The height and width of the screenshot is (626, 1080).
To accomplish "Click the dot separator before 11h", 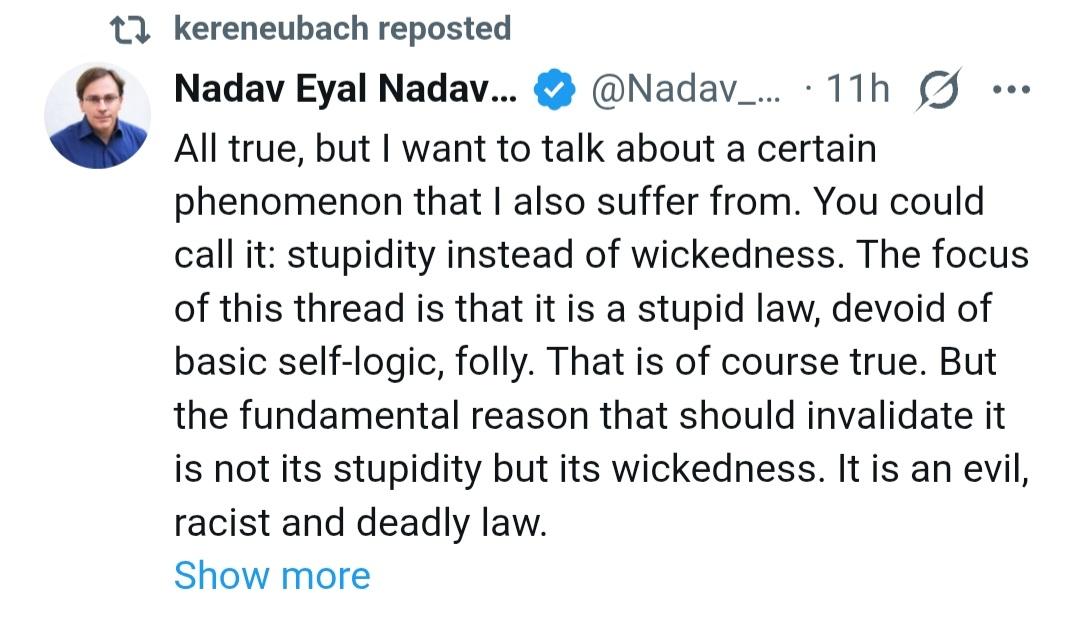I will tap(809, 91).
